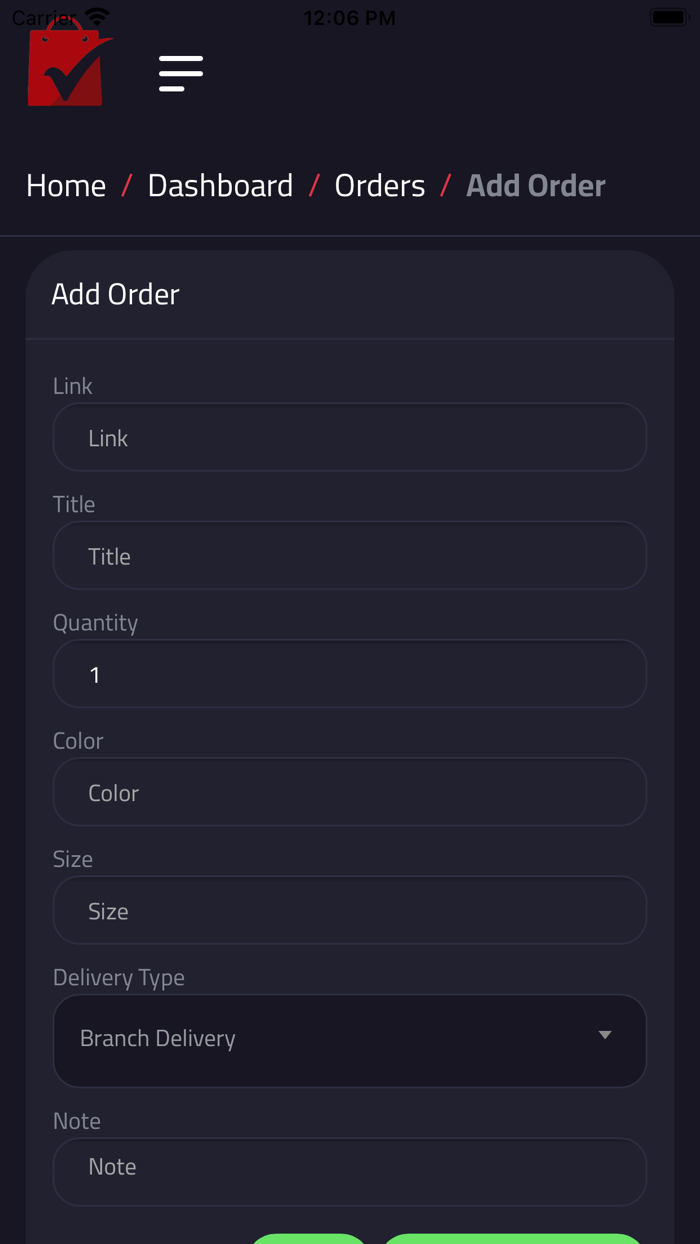Click into the Title text field
Viewport: 700px width, 1244px height.
tap(350, 555)
